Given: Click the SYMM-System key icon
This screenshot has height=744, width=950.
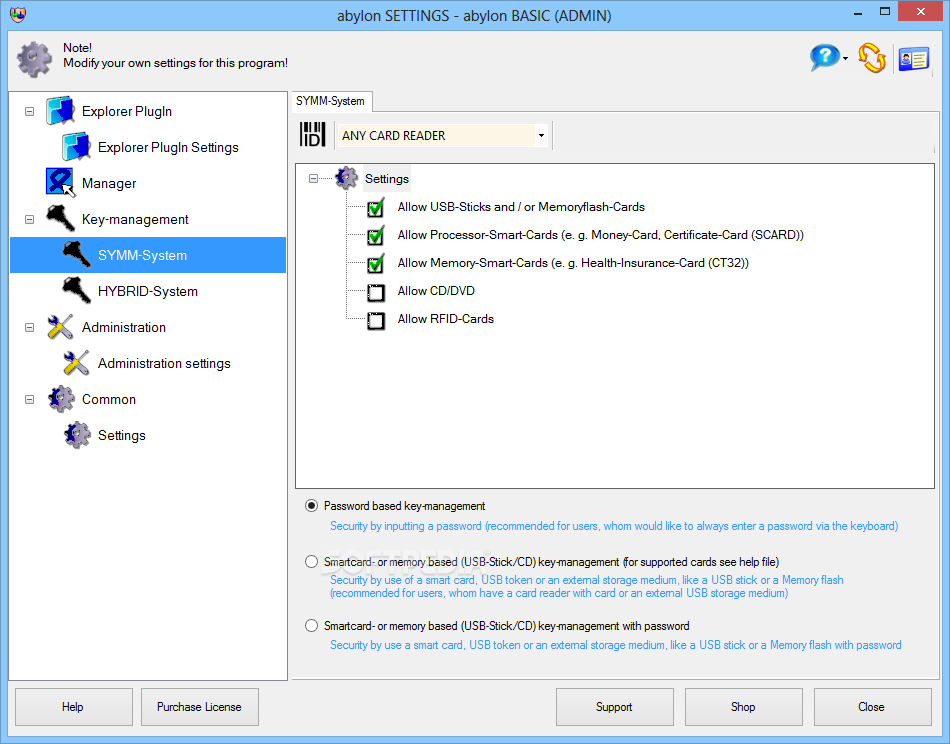Looking at the screenshot, I should click(76, 255).
